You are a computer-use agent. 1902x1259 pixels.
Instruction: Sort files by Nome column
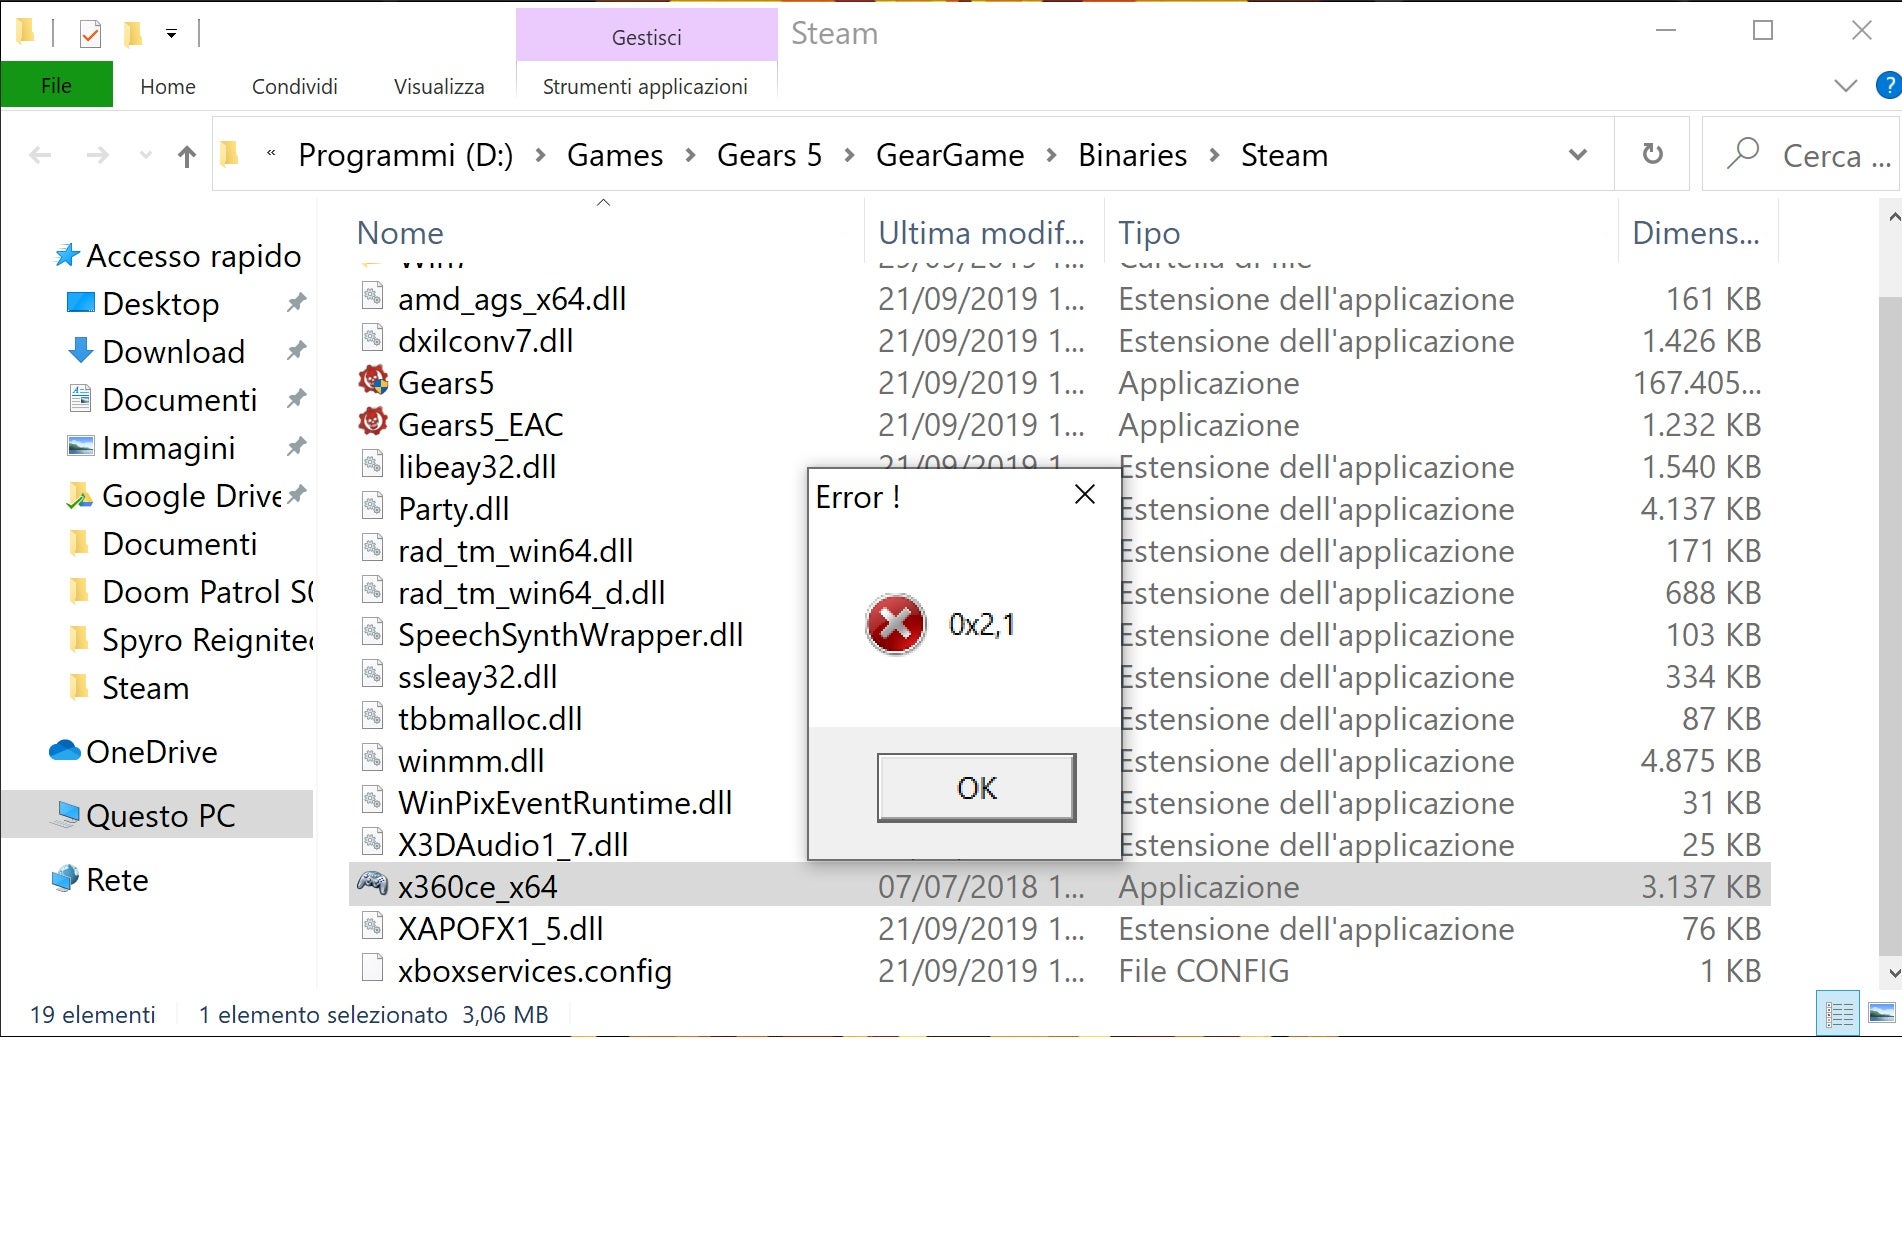coord(400,232)
